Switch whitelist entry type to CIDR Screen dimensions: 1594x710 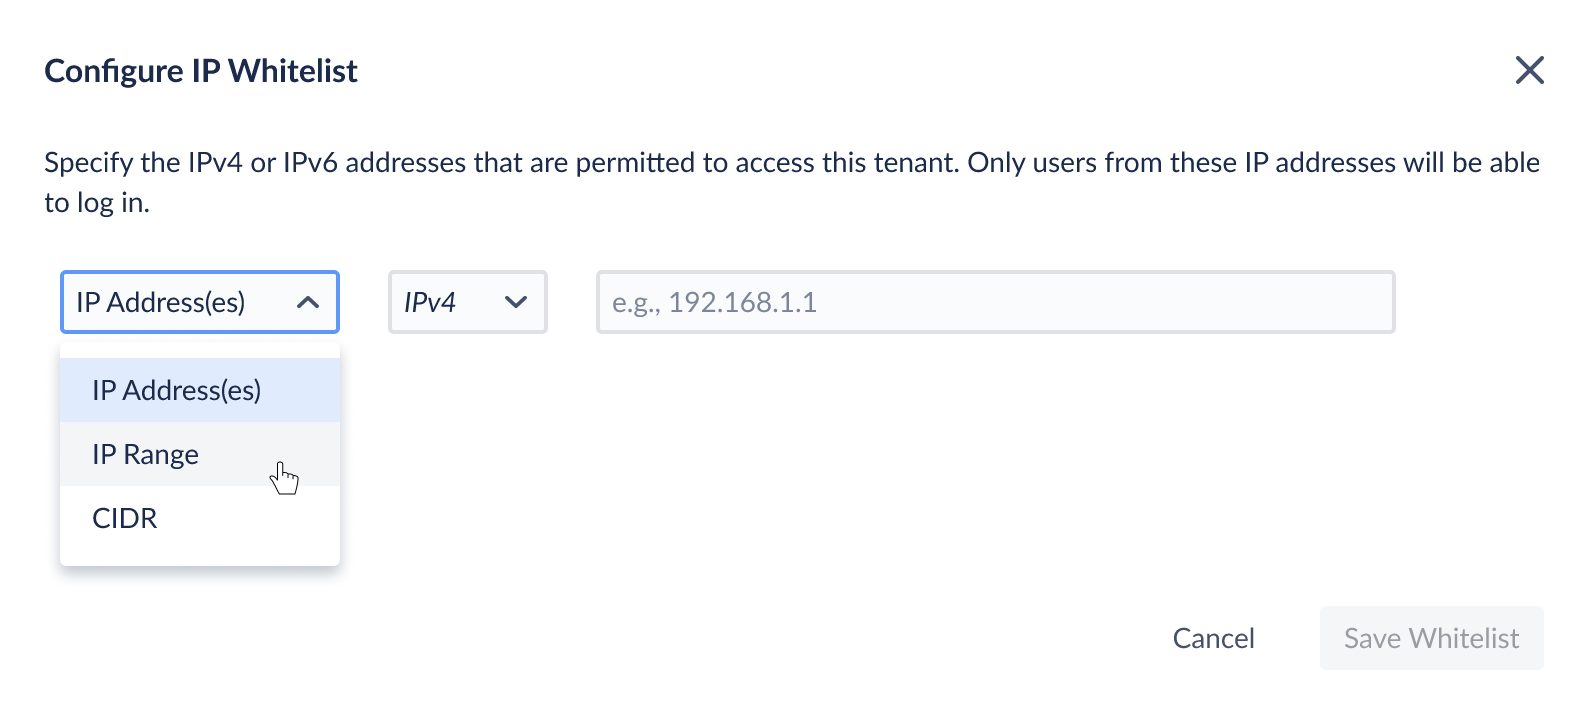[x=200, y=518]
